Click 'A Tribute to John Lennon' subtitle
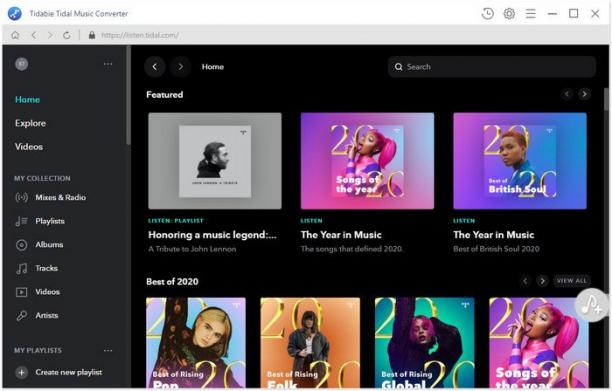 tap(192, 249)
